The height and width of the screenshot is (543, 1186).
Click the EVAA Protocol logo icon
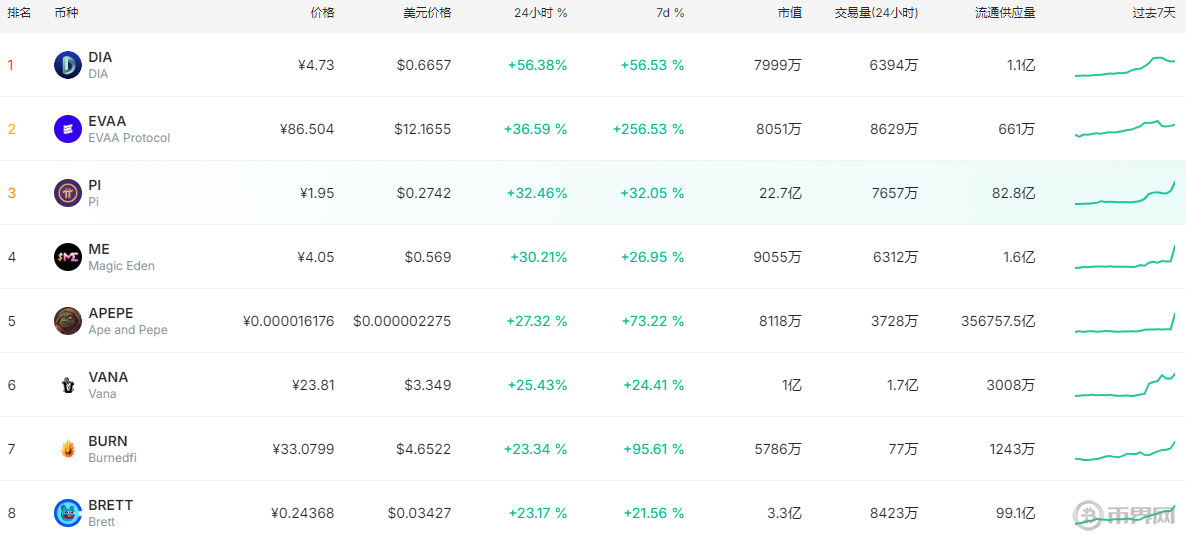(68, 129)
